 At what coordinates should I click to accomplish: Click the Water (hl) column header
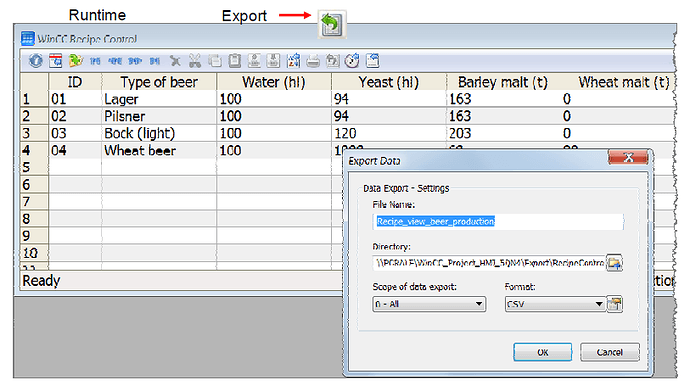pyautogui.click(x=274, y=82)
